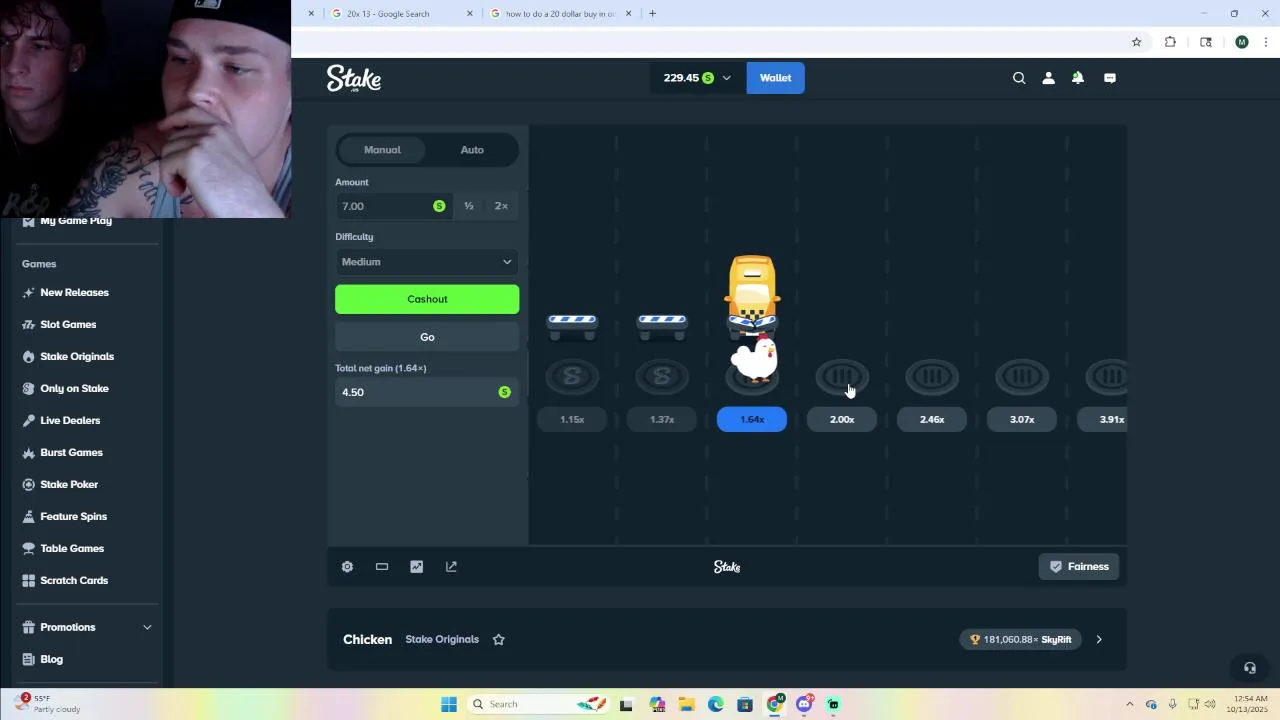Image resolution: width=1280 pixels, height=720 pixels.
Task: Open Windows Start menu
Action: 449,704
